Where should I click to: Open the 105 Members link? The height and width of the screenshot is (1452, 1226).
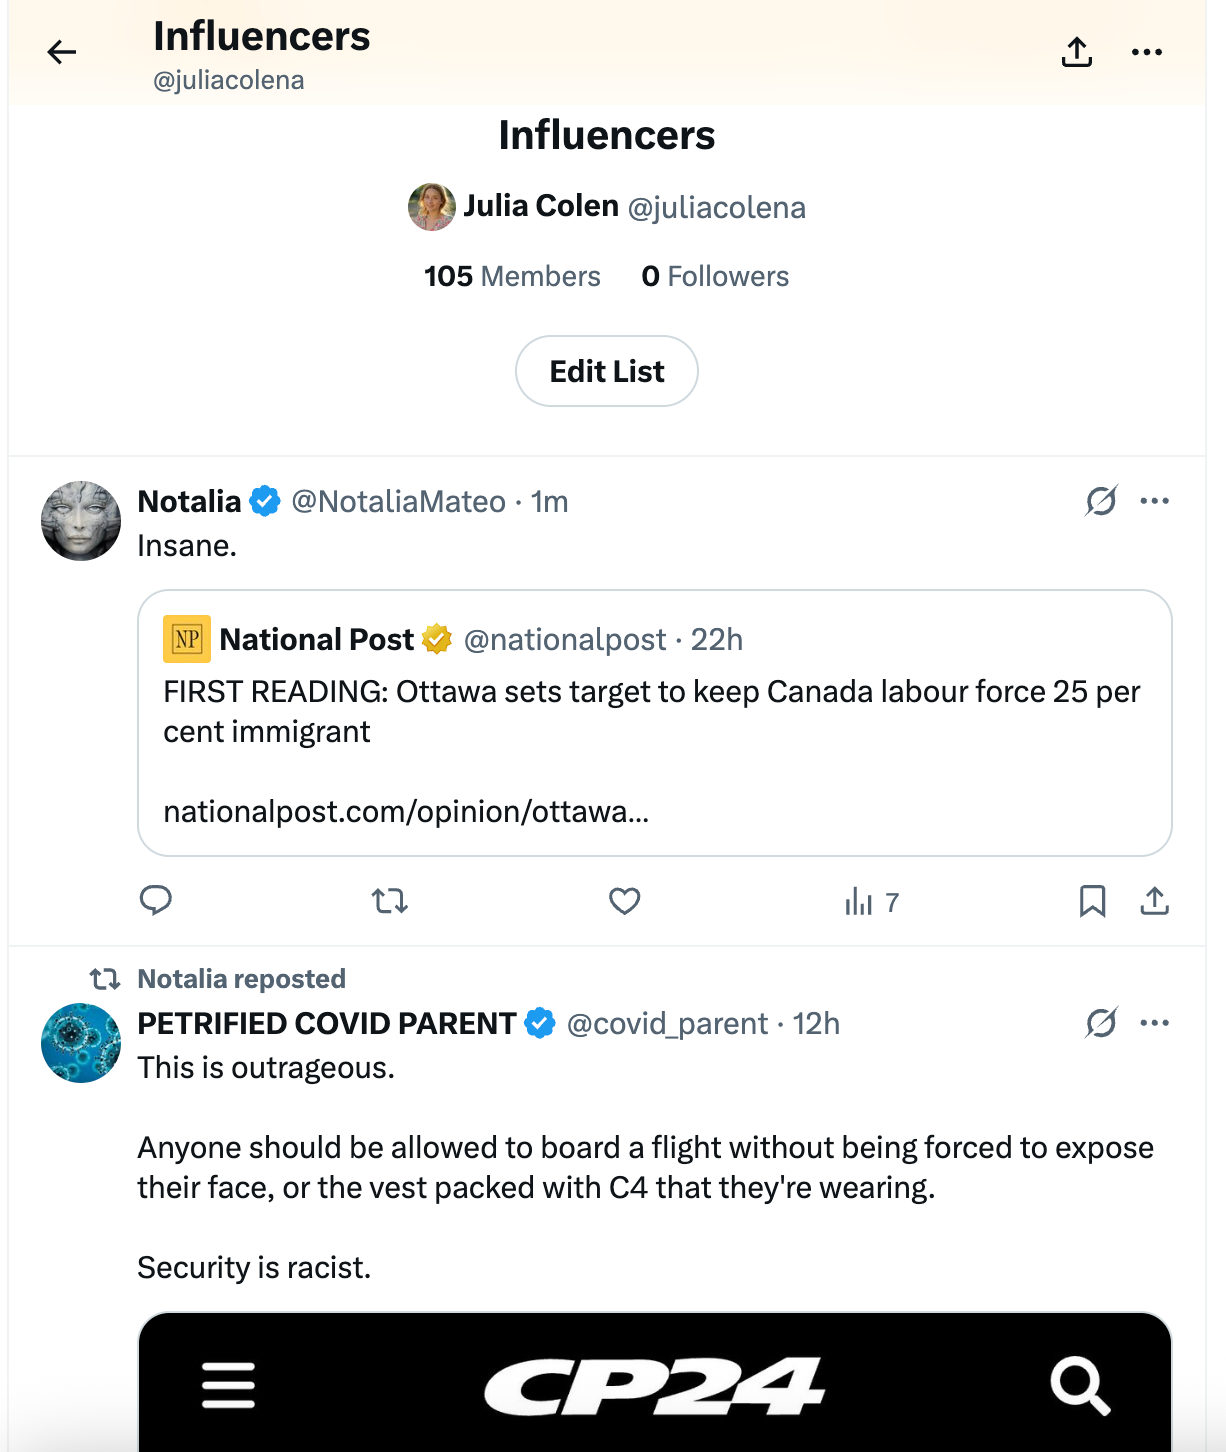click(x=512, y=276)
